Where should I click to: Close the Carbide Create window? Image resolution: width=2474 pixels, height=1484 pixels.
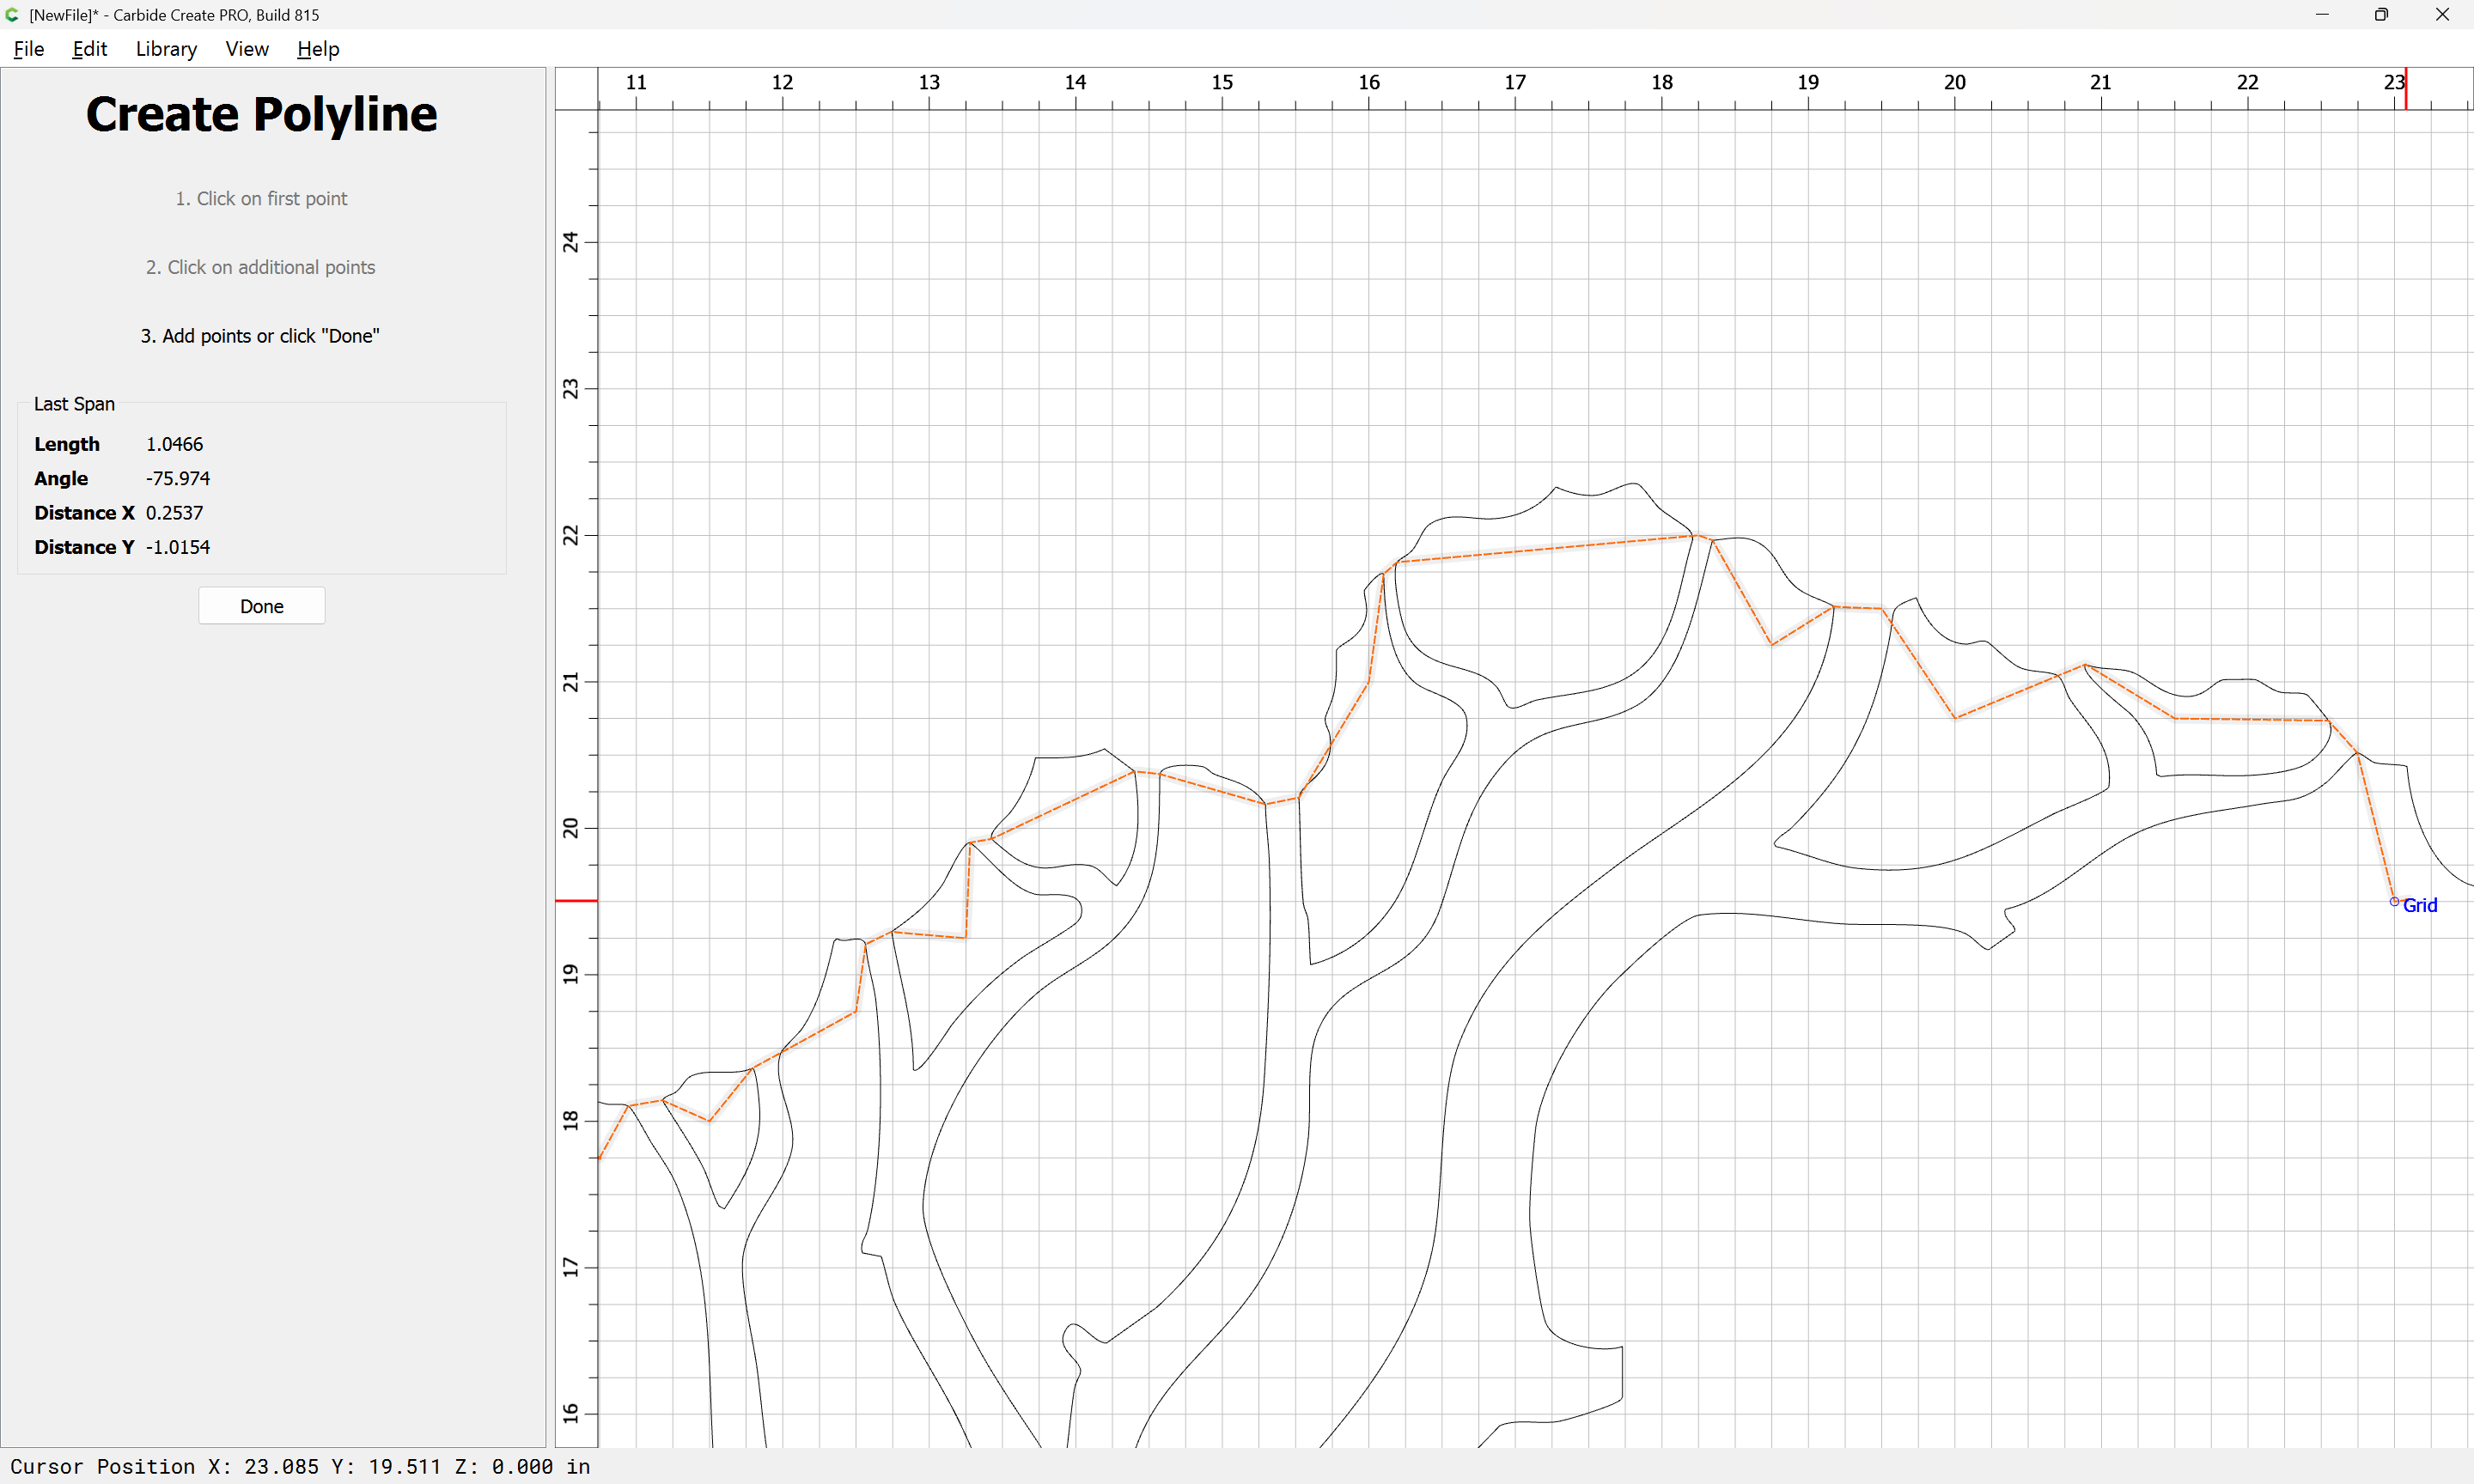click(2442, 14)
